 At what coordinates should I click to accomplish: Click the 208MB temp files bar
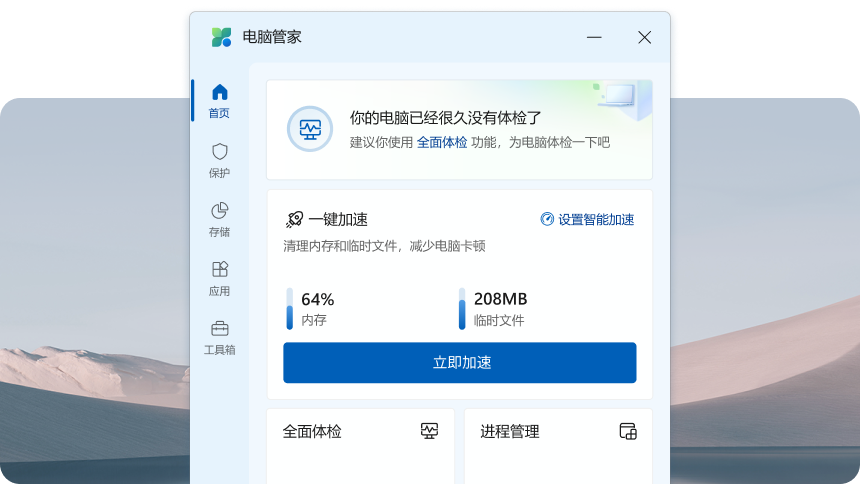[x=462, y=309]
